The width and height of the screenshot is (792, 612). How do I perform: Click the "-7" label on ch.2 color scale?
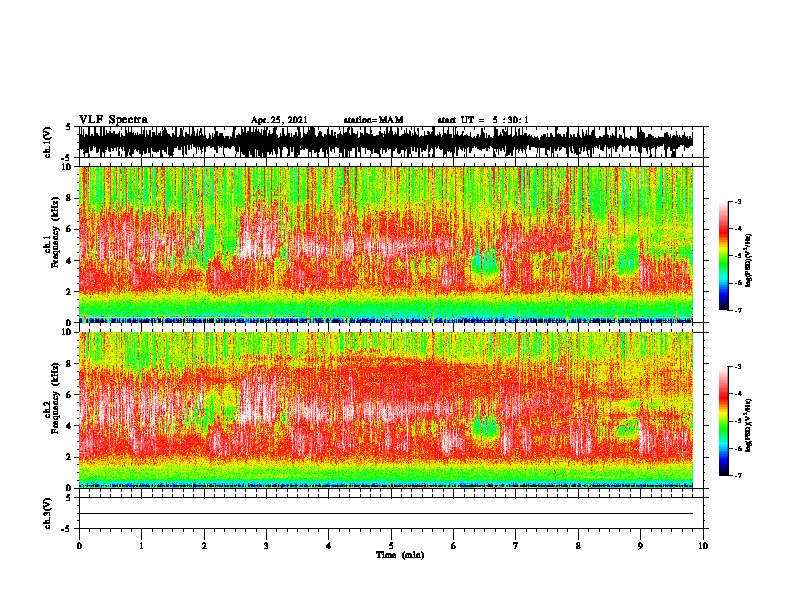[x=737, y=476]
